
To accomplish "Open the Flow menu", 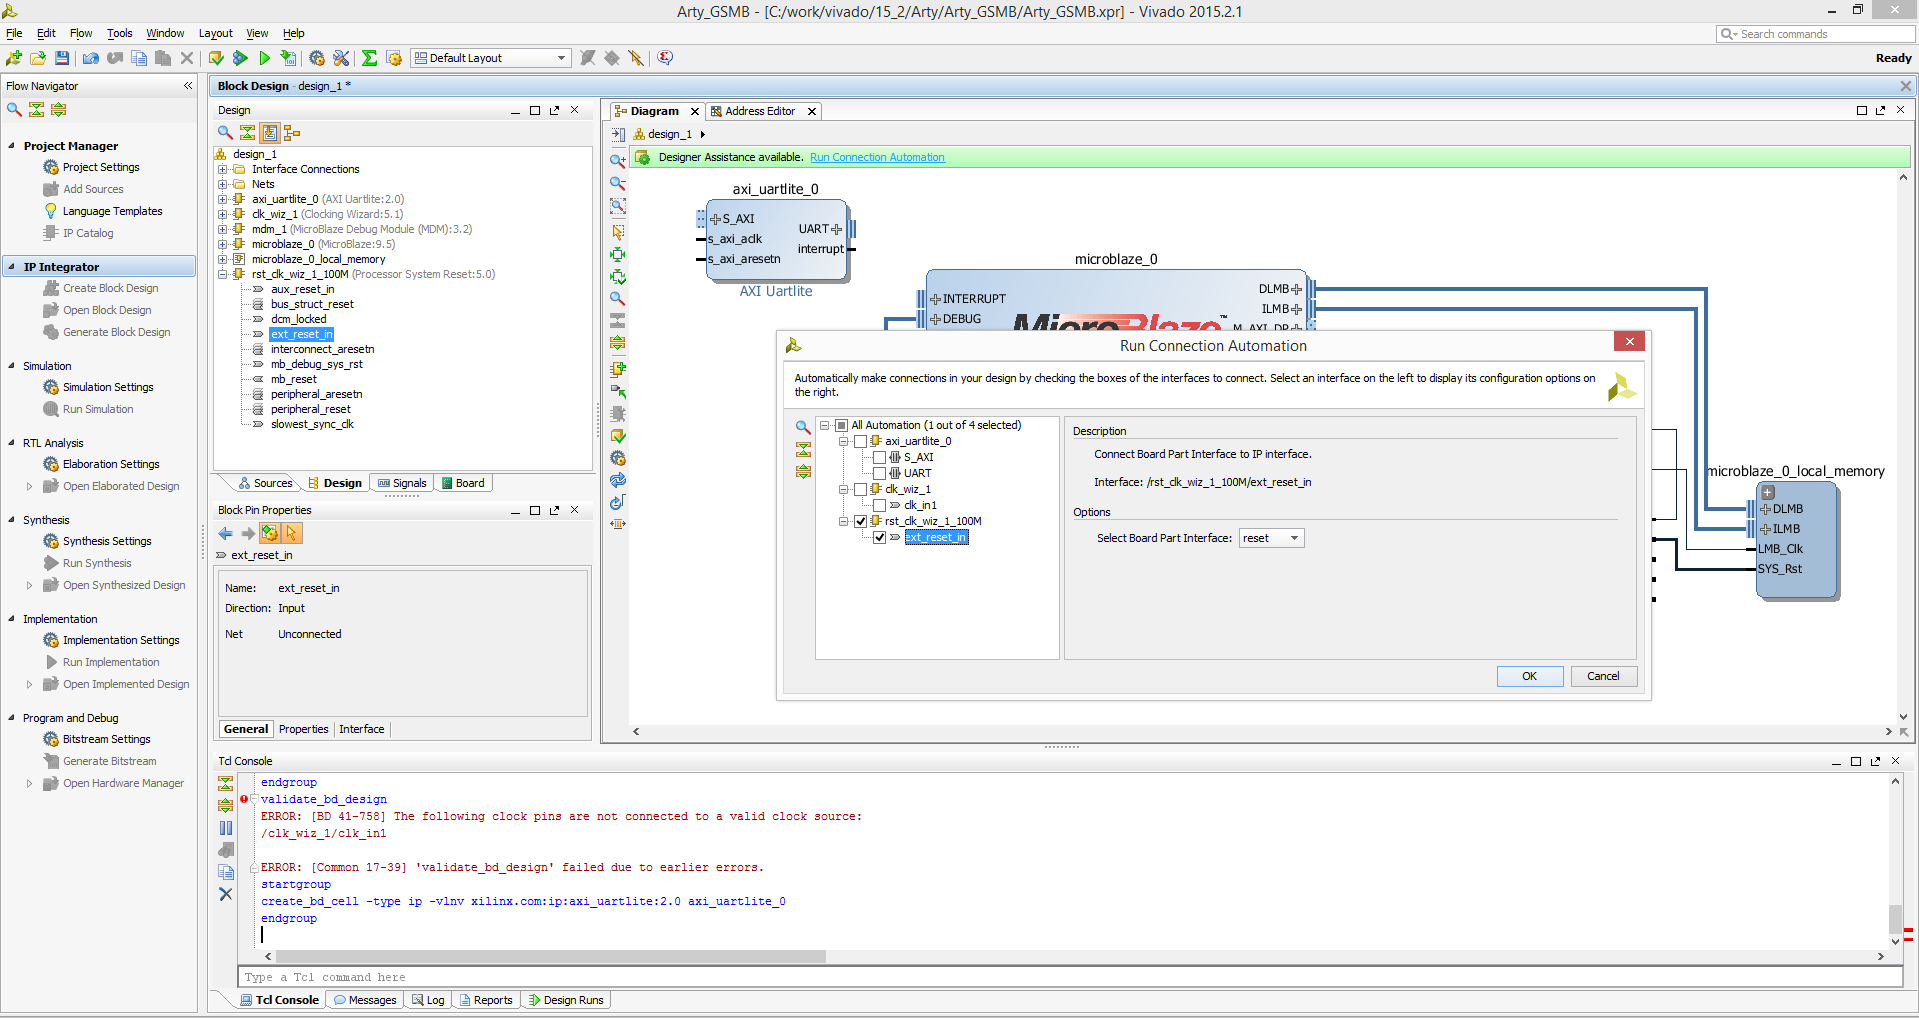I will tap(81, 33).
